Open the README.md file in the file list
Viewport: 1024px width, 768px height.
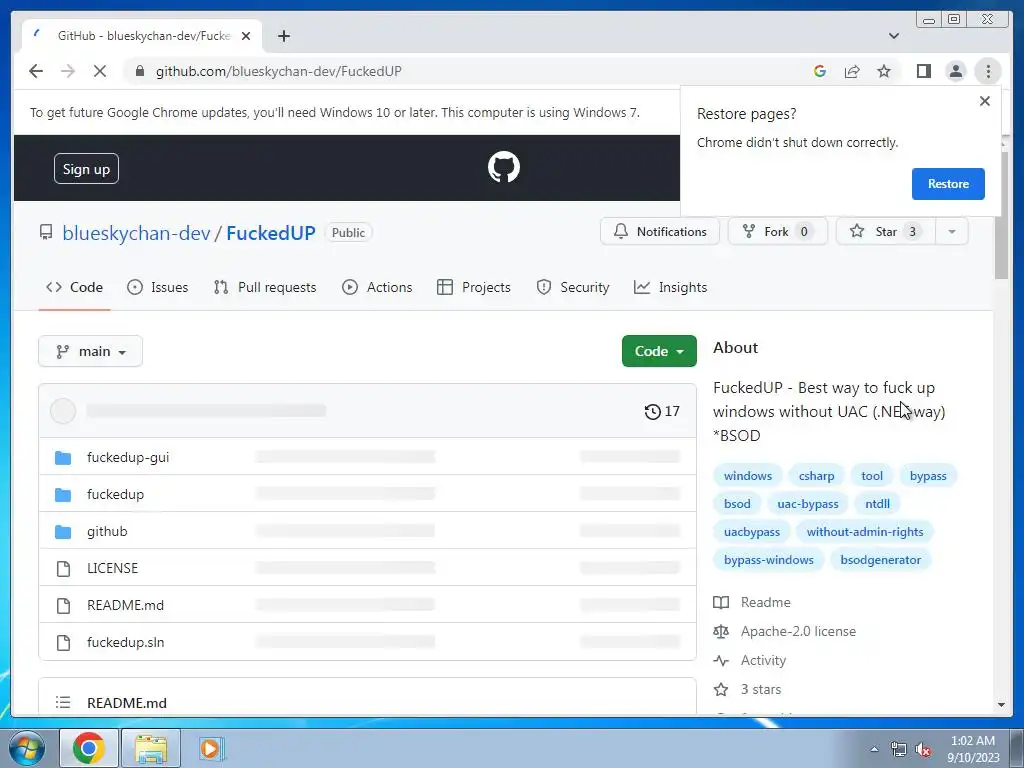(x=125, y=605)
